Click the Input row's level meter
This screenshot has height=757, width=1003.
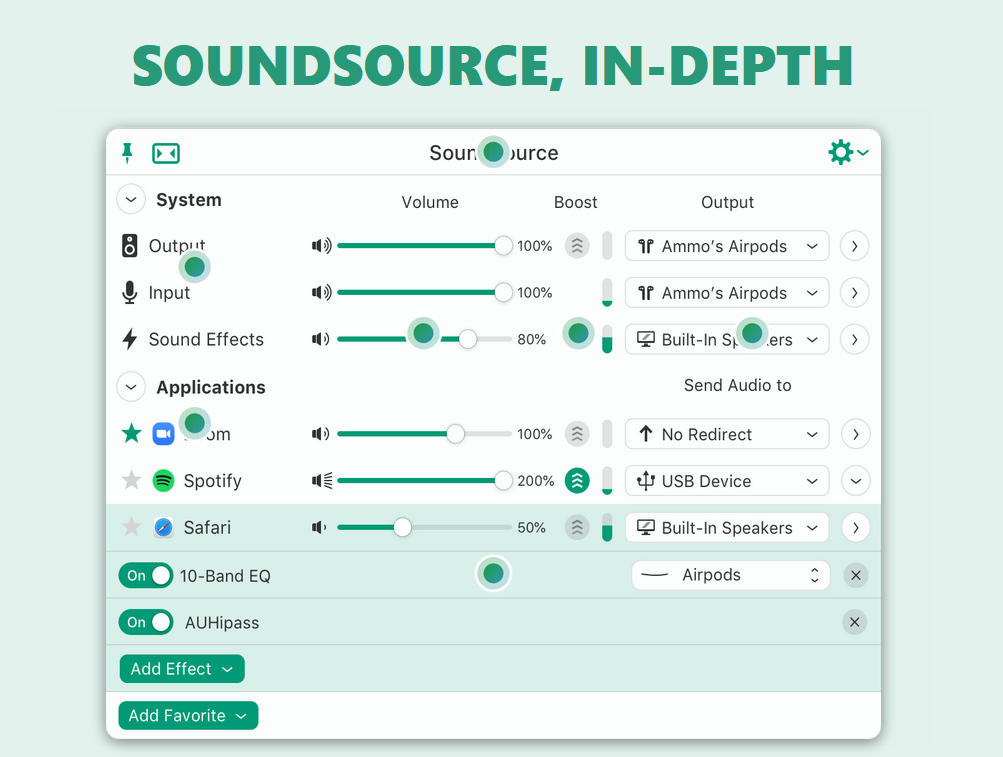click(607, 292)
